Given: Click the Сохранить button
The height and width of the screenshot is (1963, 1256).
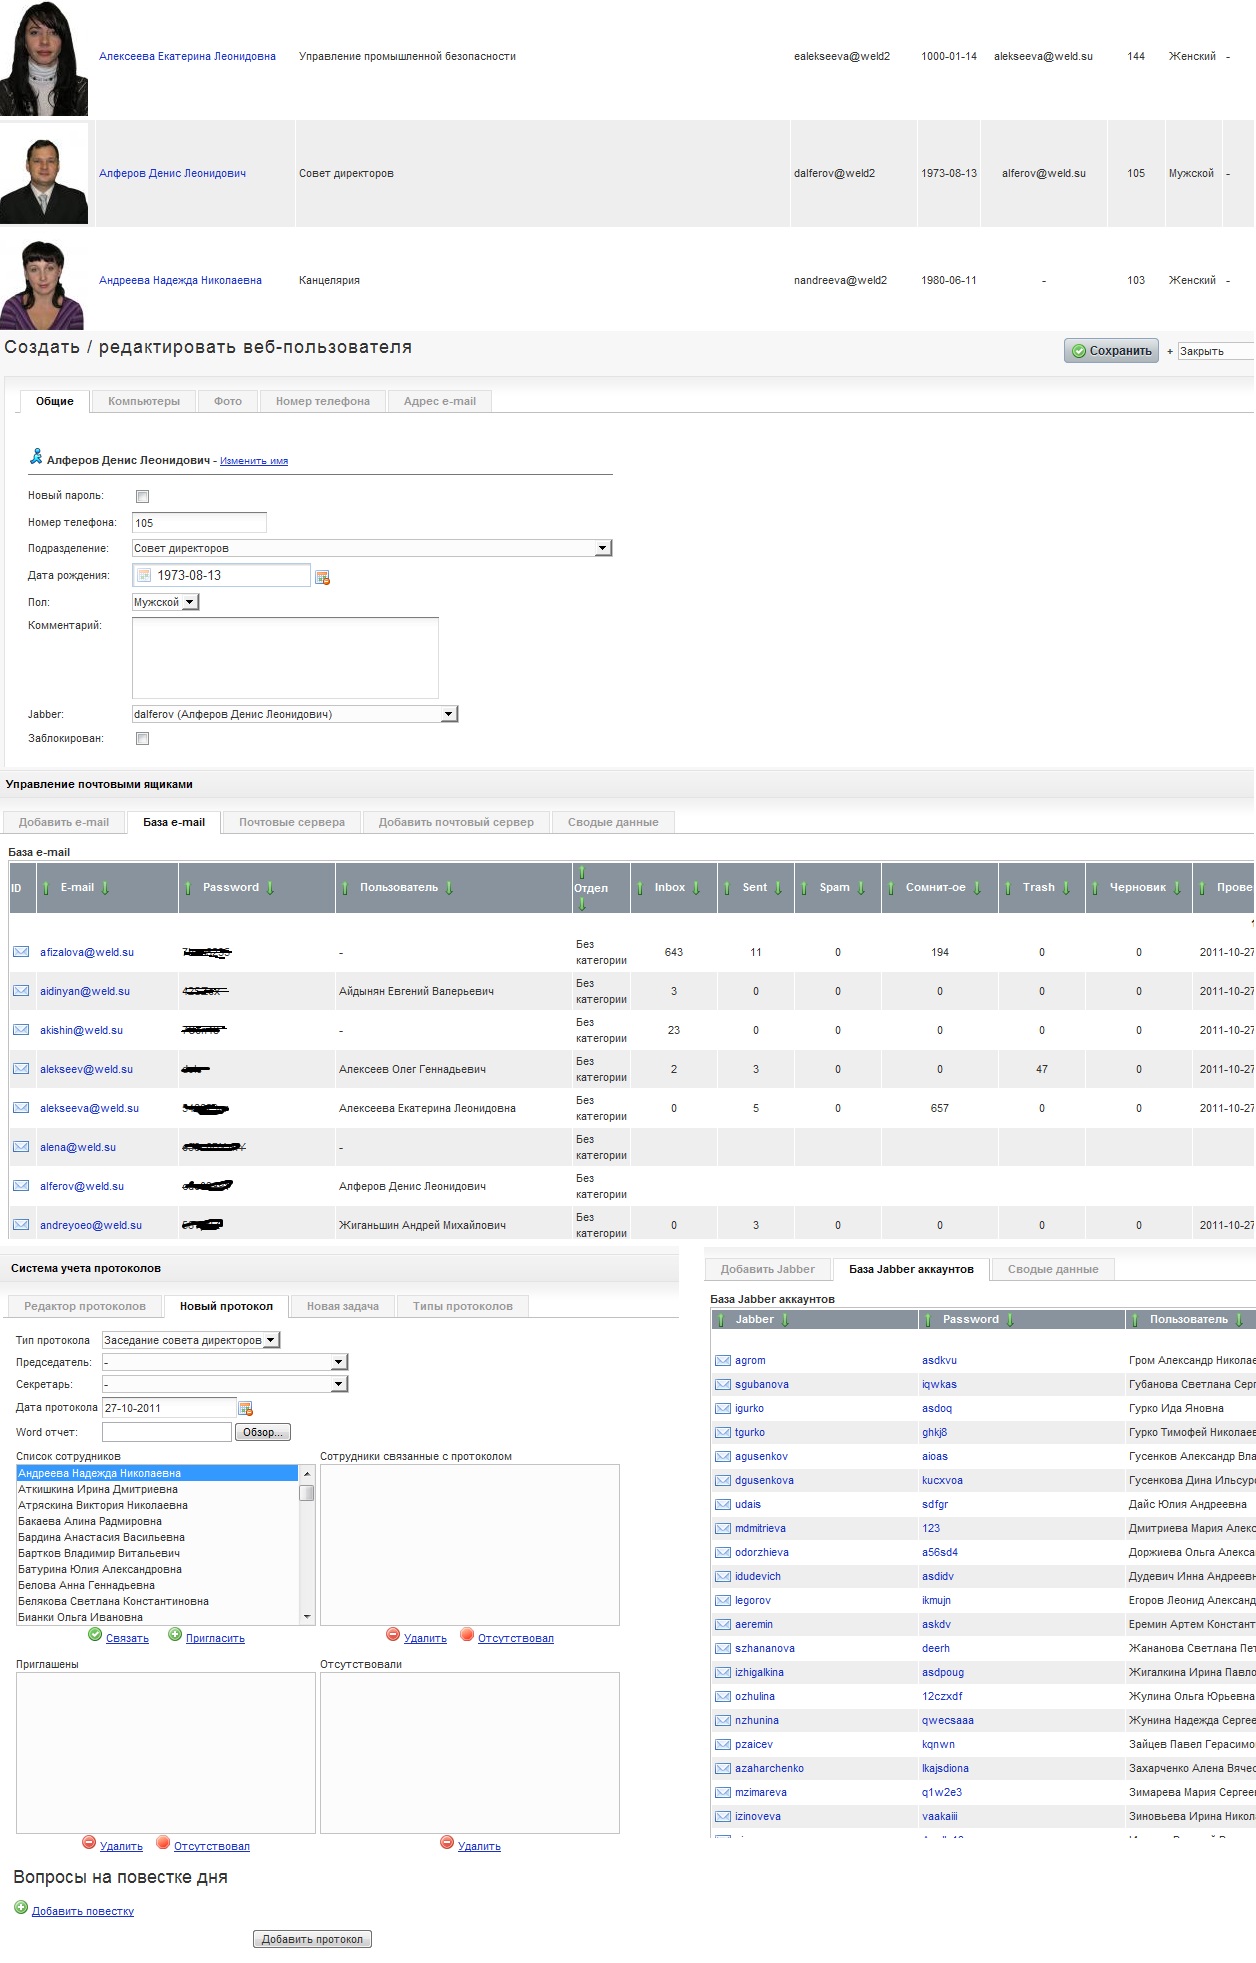Looking at the screenshot, I should (1112, 351).
